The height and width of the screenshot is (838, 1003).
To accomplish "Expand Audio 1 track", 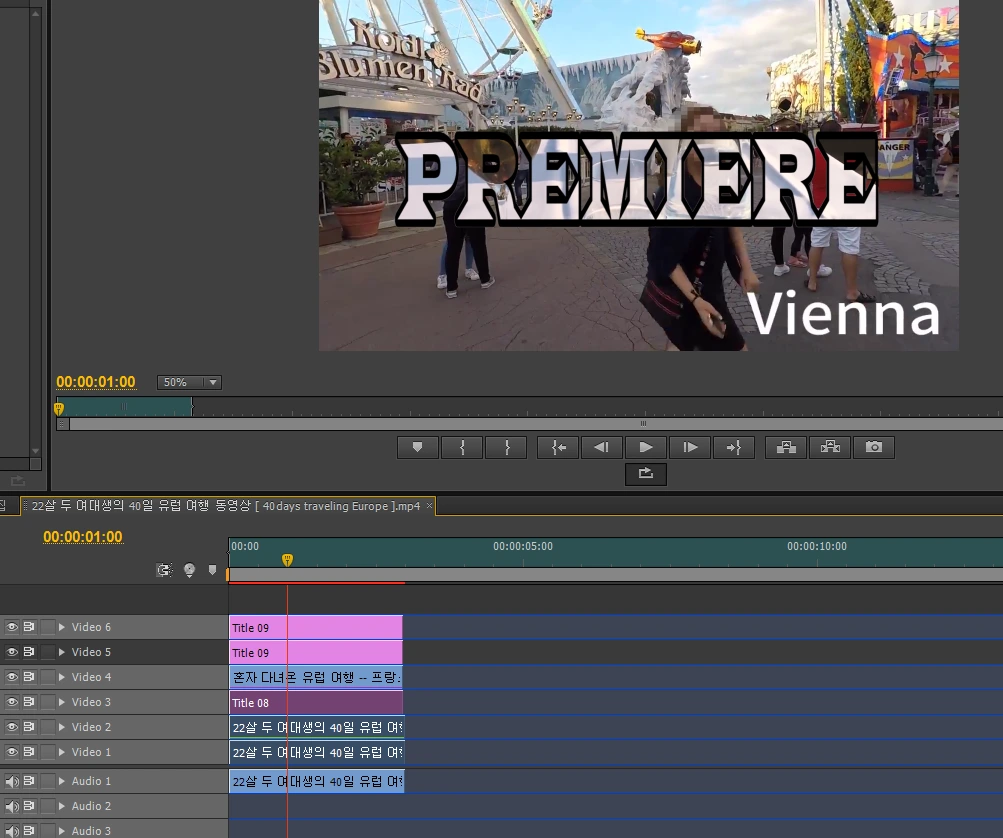I will (x=62, y=781).
